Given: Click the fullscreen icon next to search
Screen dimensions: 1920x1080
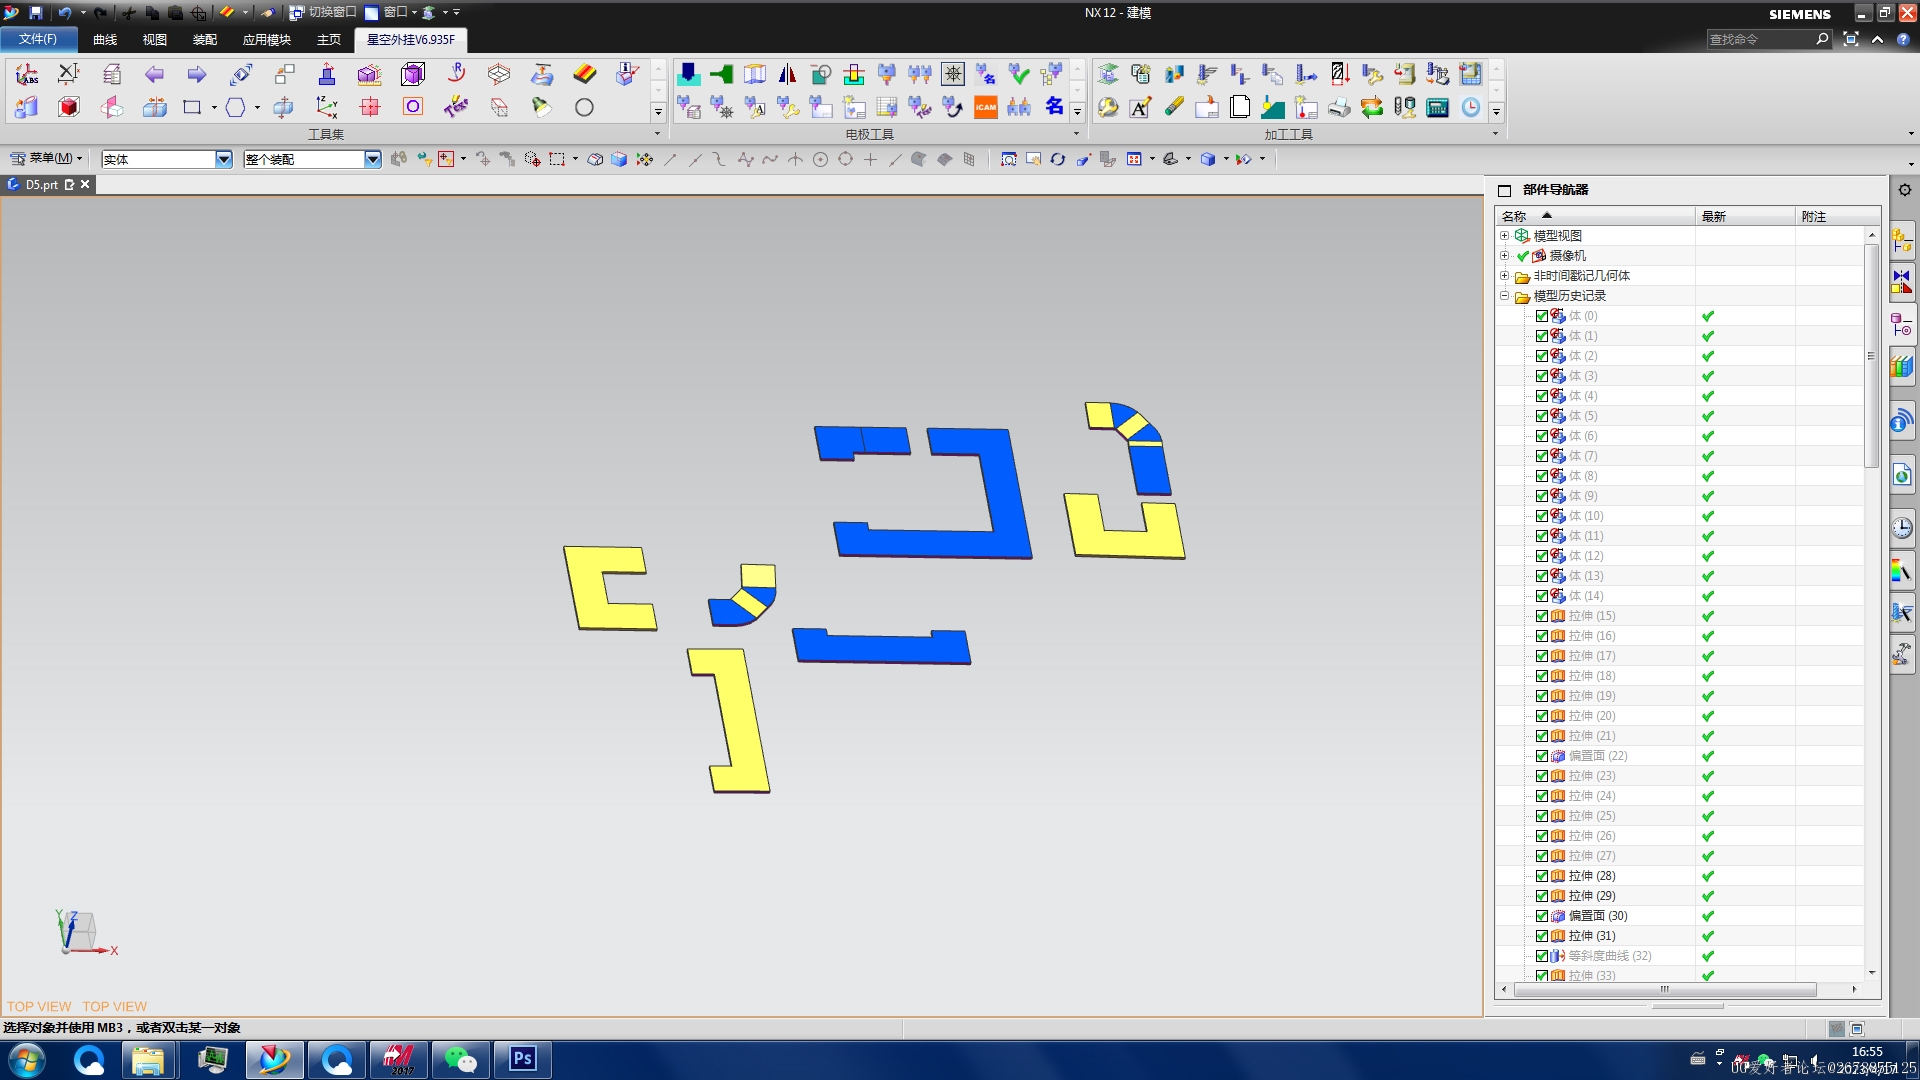Looking at the screenshot, I should 1851,39.
